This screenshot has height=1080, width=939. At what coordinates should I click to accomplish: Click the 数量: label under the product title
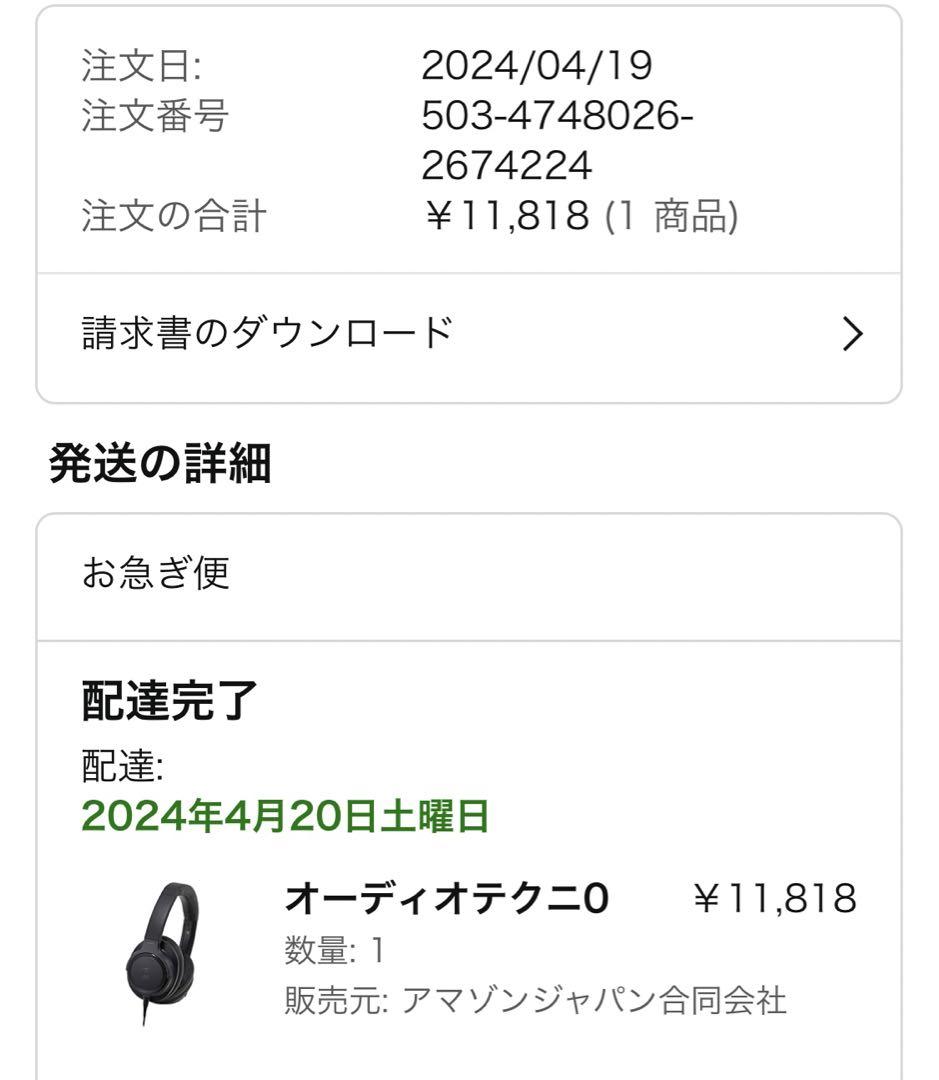[320, 951]
